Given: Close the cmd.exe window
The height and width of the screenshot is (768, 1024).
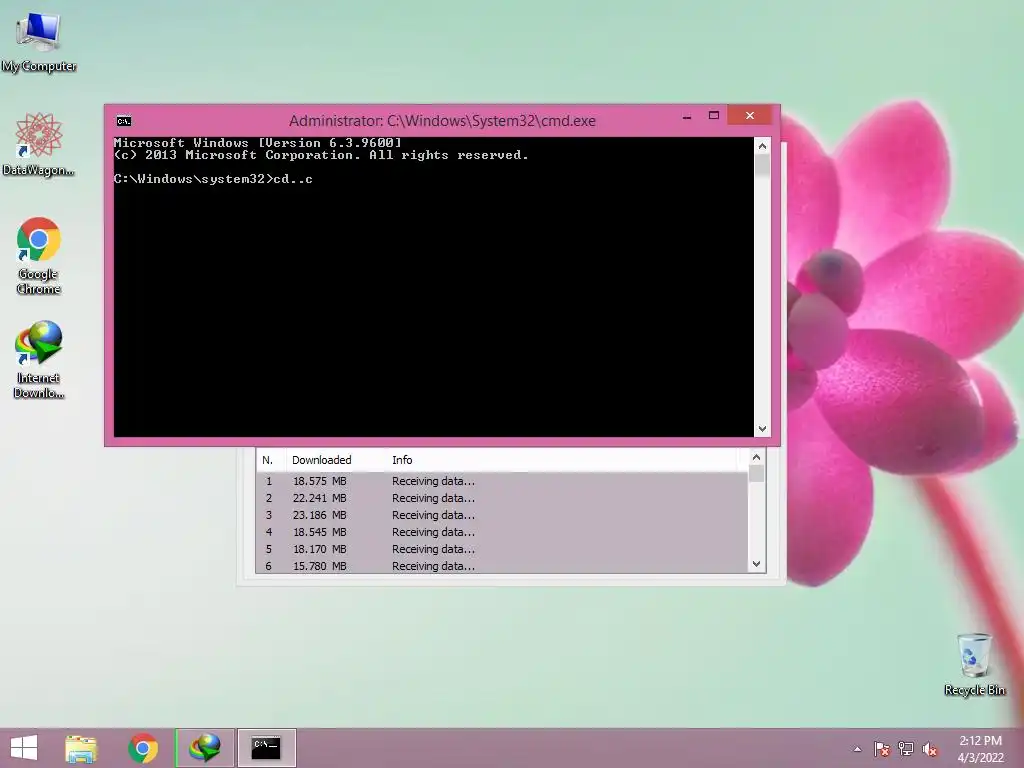Looking at the screenshot, I should click(x=750, y=116).
